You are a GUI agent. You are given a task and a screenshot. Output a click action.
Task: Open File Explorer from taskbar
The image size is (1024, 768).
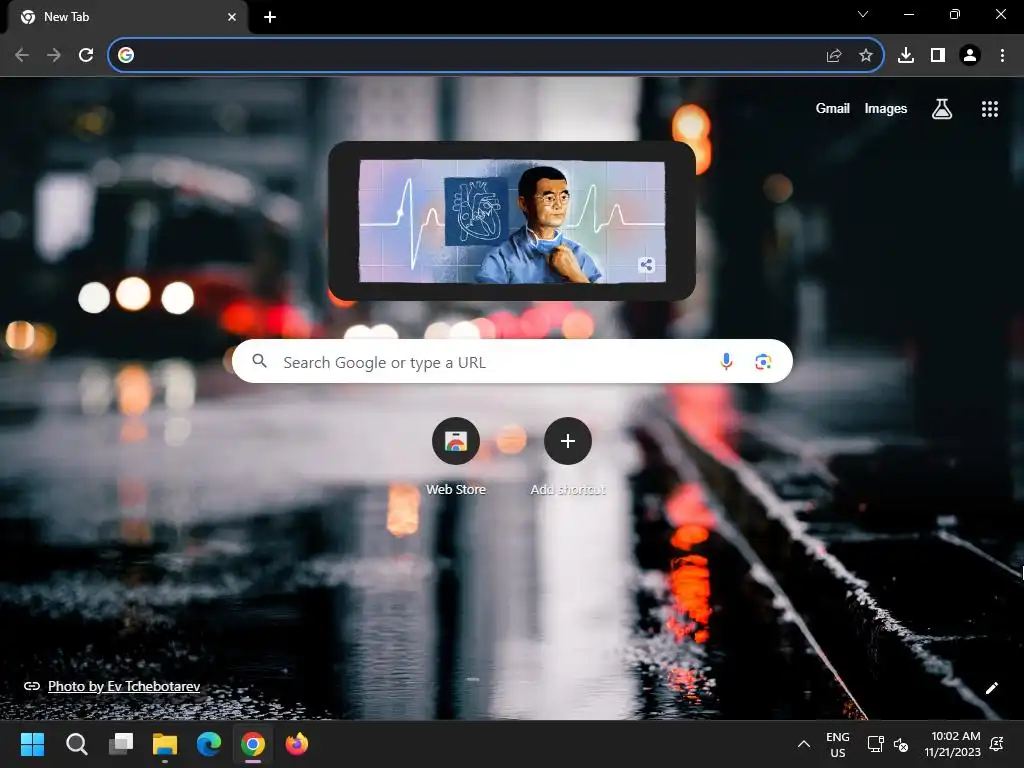pyautogui.click(x=165, y=744)
